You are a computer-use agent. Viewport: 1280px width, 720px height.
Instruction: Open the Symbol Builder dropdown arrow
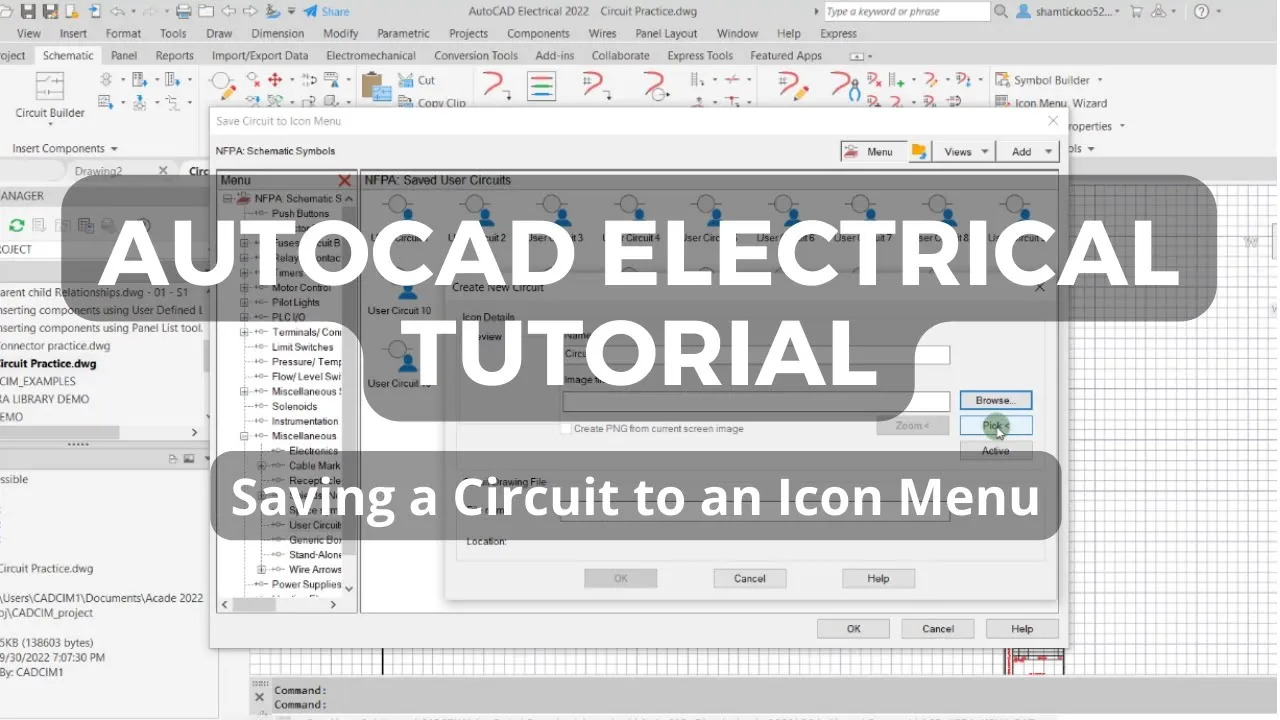point(1100,80)
